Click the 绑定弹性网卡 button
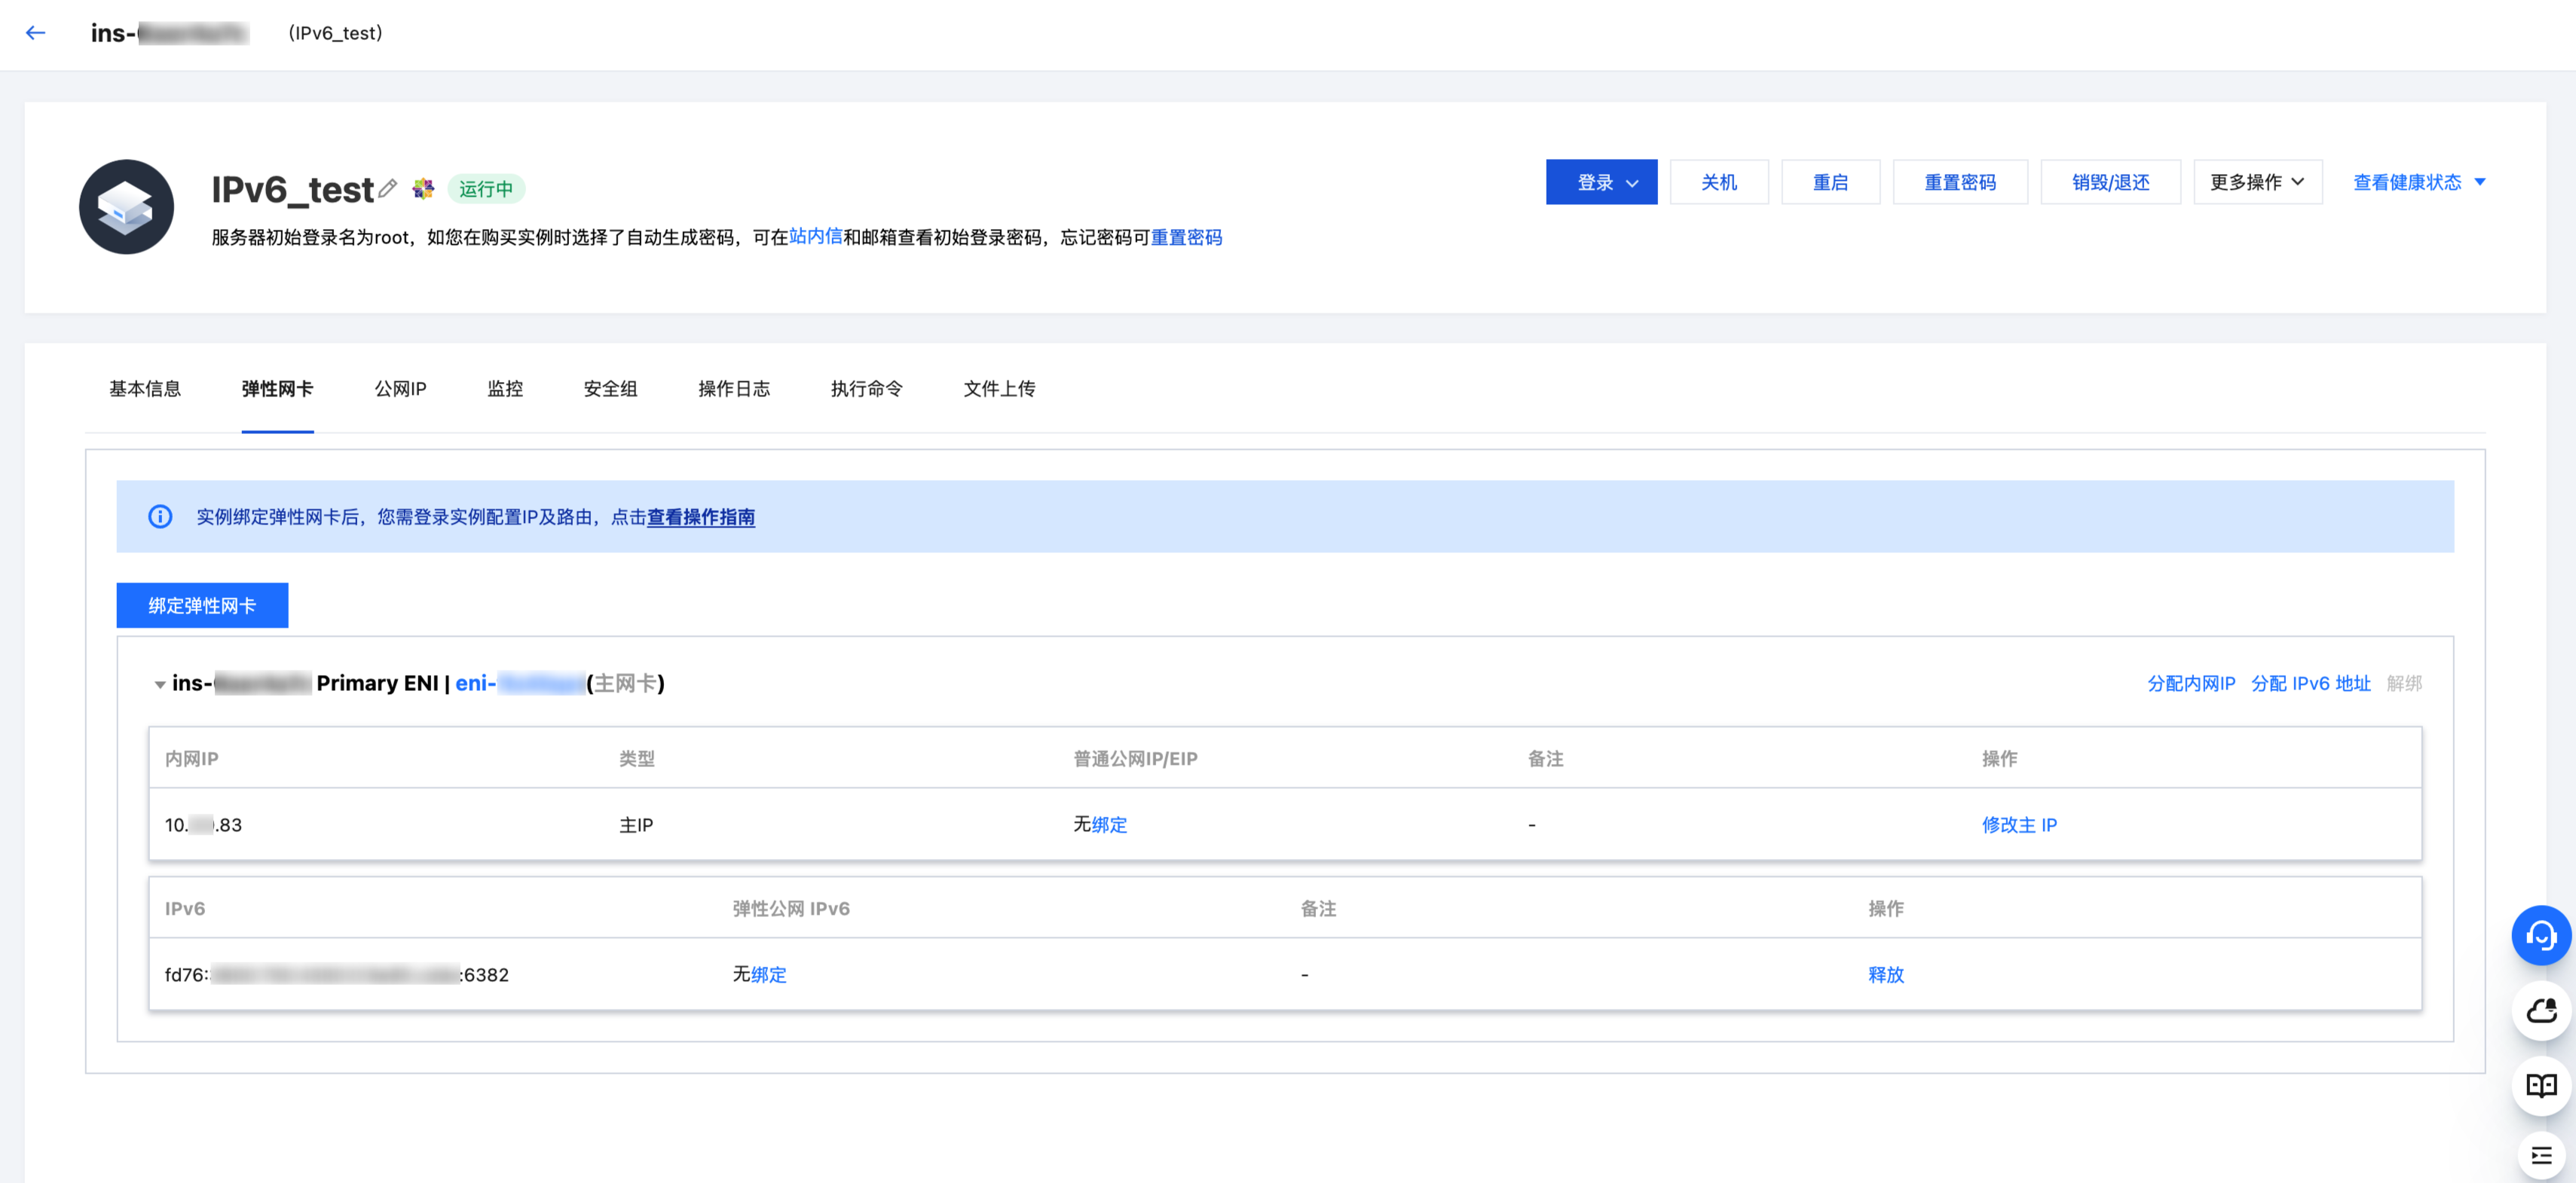 [202, 606]
